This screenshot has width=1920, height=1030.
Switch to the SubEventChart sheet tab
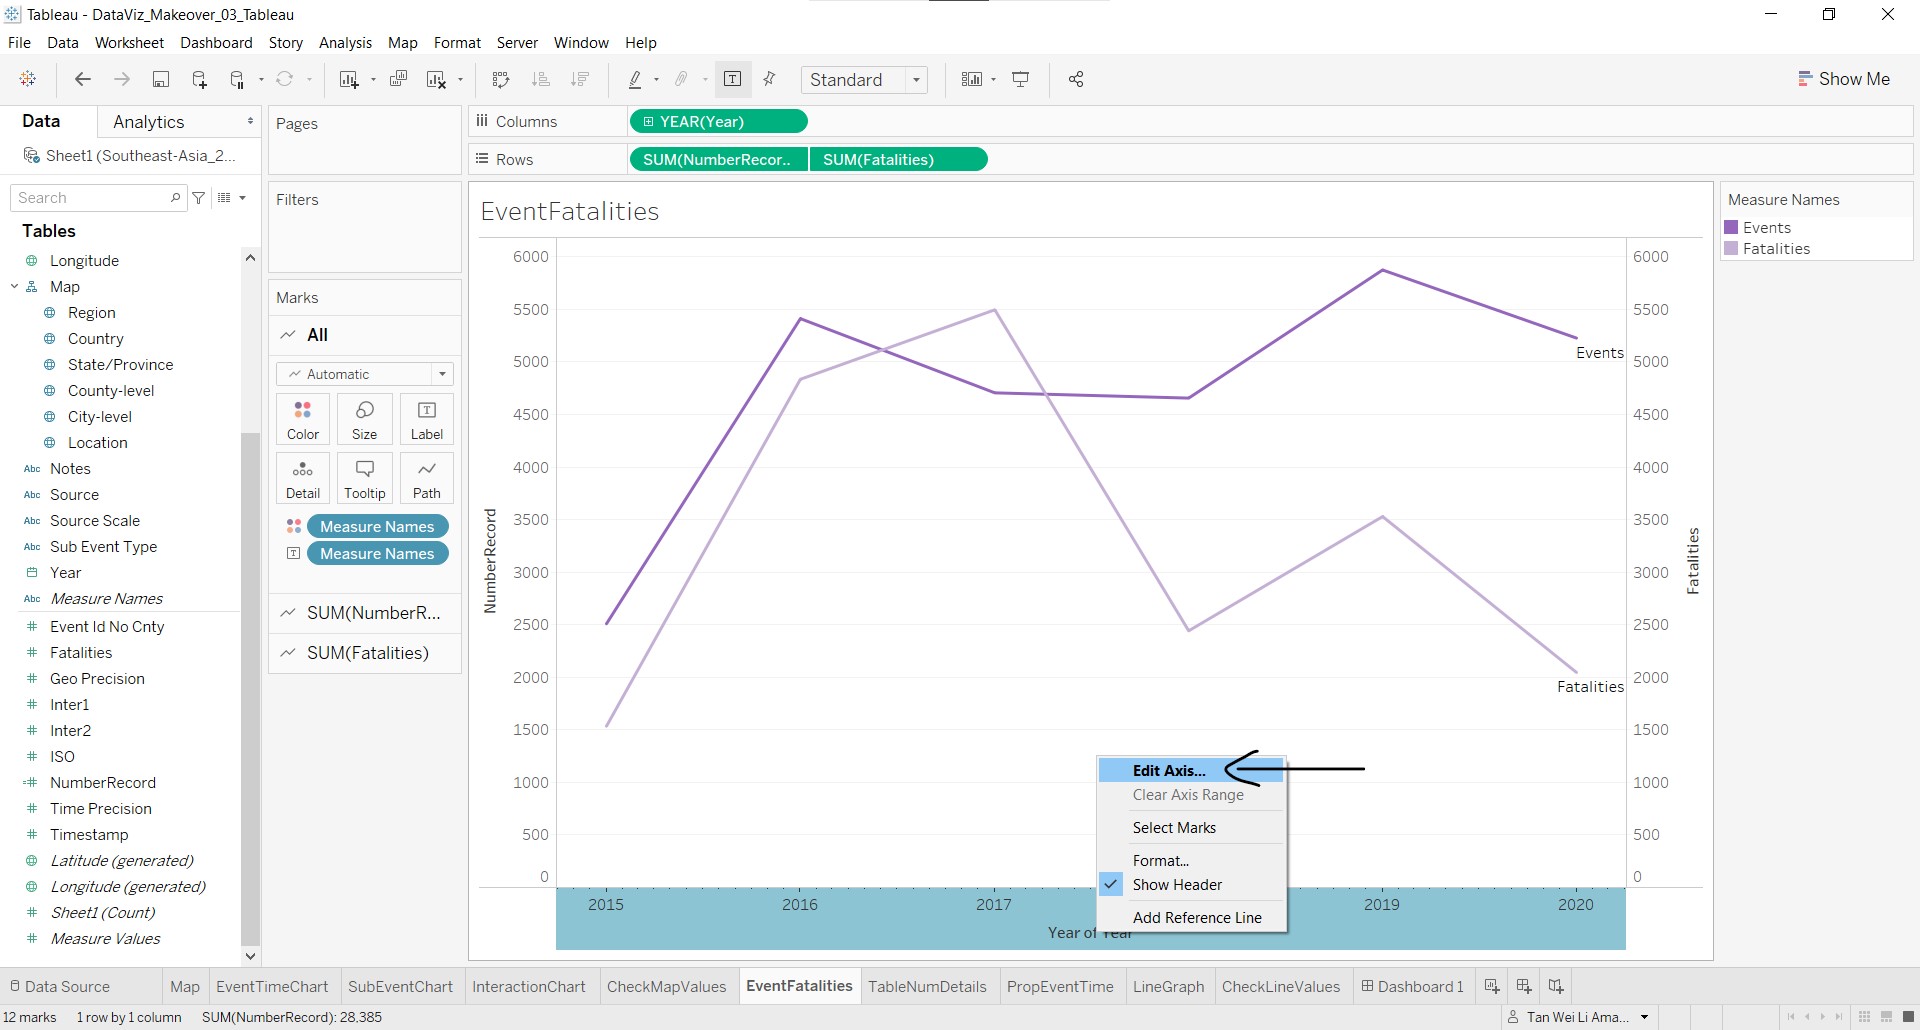[400, 986]
